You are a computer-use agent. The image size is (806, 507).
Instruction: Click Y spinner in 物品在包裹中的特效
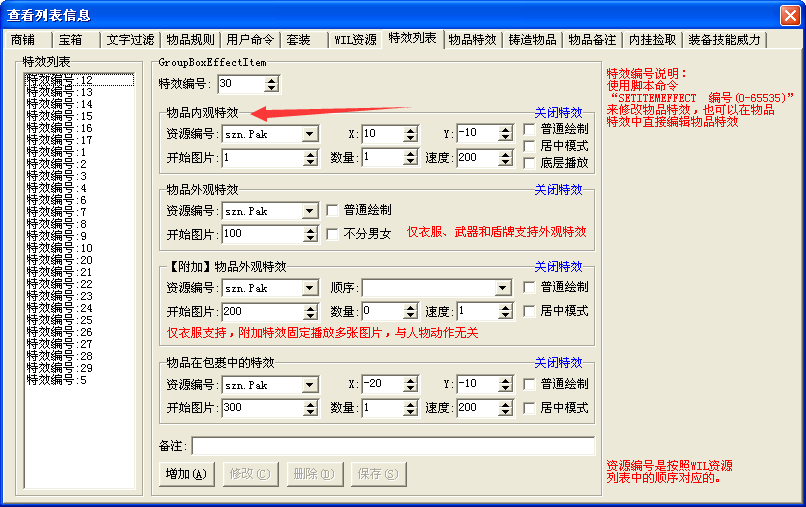pyautogui.click(x=506, y=384)
